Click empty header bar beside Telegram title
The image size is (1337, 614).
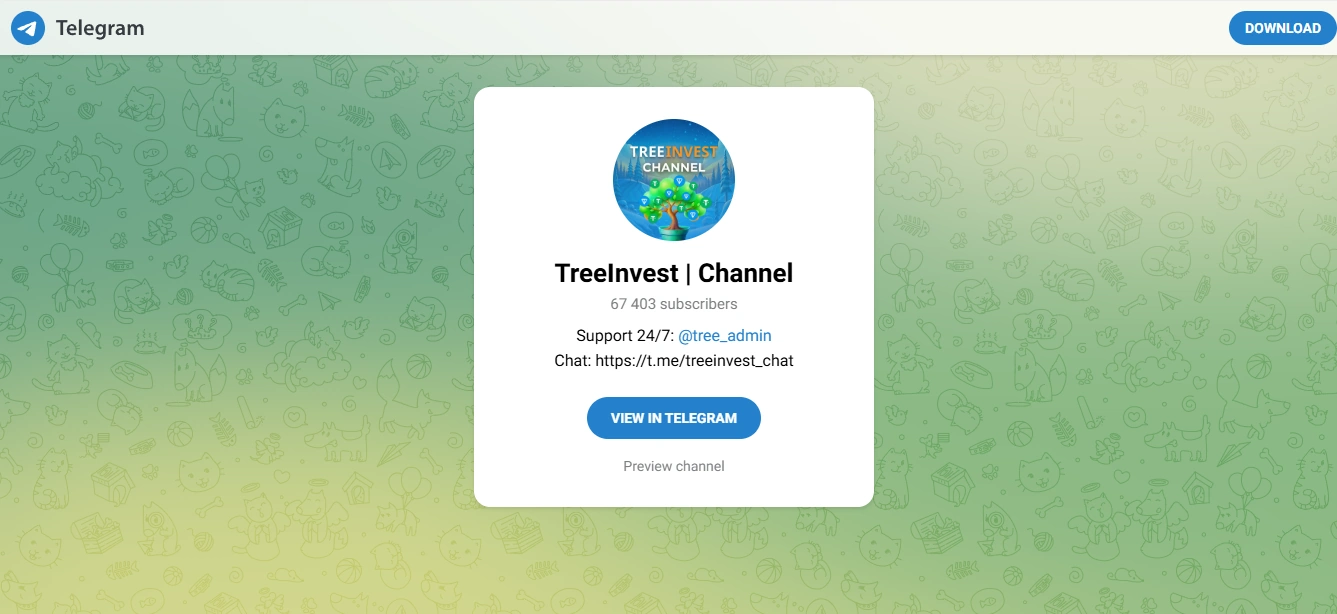(x=680, y=28)
